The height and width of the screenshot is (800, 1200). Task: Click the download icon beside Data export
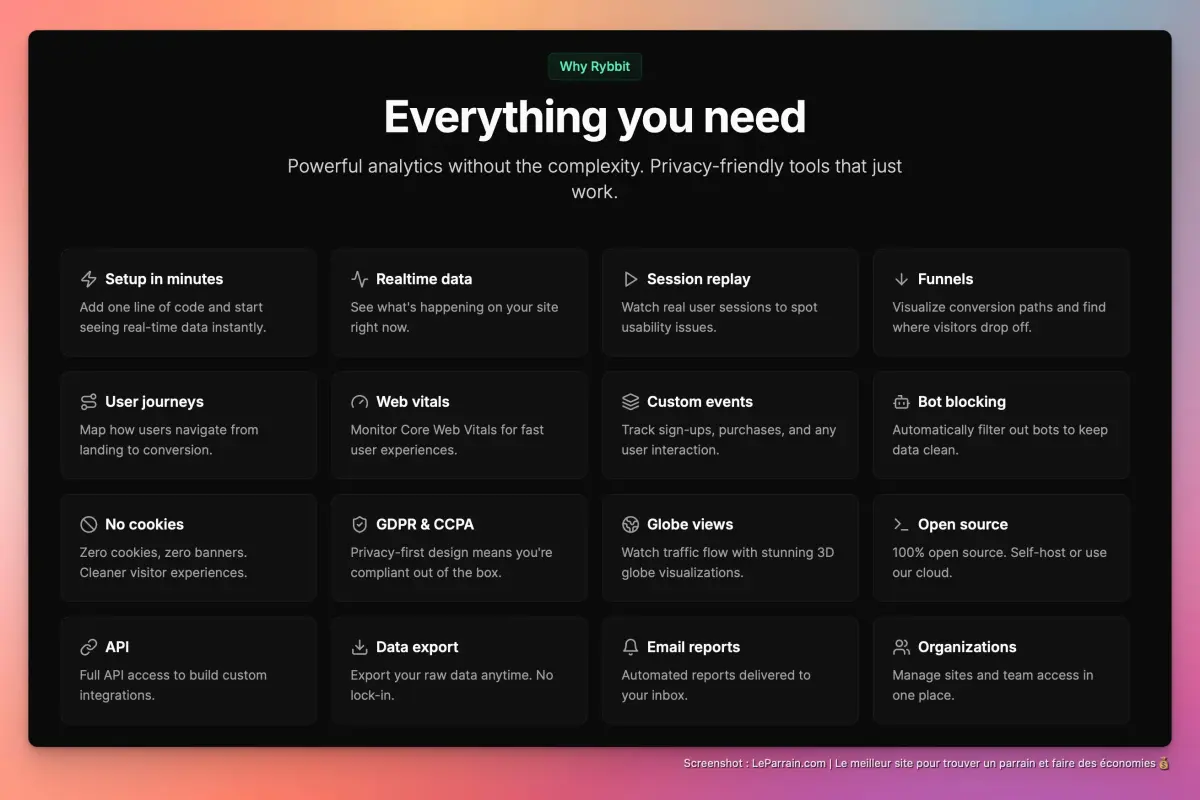[x=360, y=647]
